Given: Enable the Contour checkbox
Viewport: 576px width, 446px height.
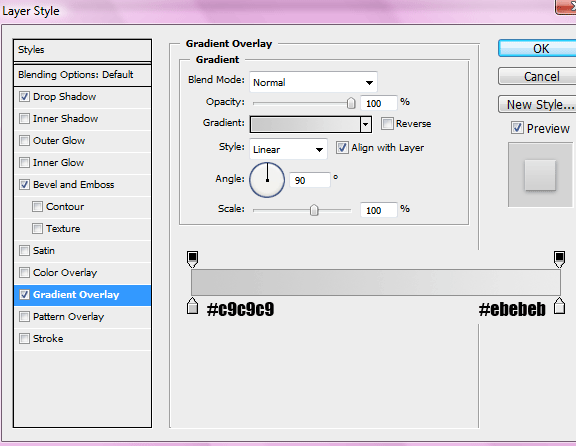Looking at the screenshot, I should pyautogui.click(x=37, y=206).
